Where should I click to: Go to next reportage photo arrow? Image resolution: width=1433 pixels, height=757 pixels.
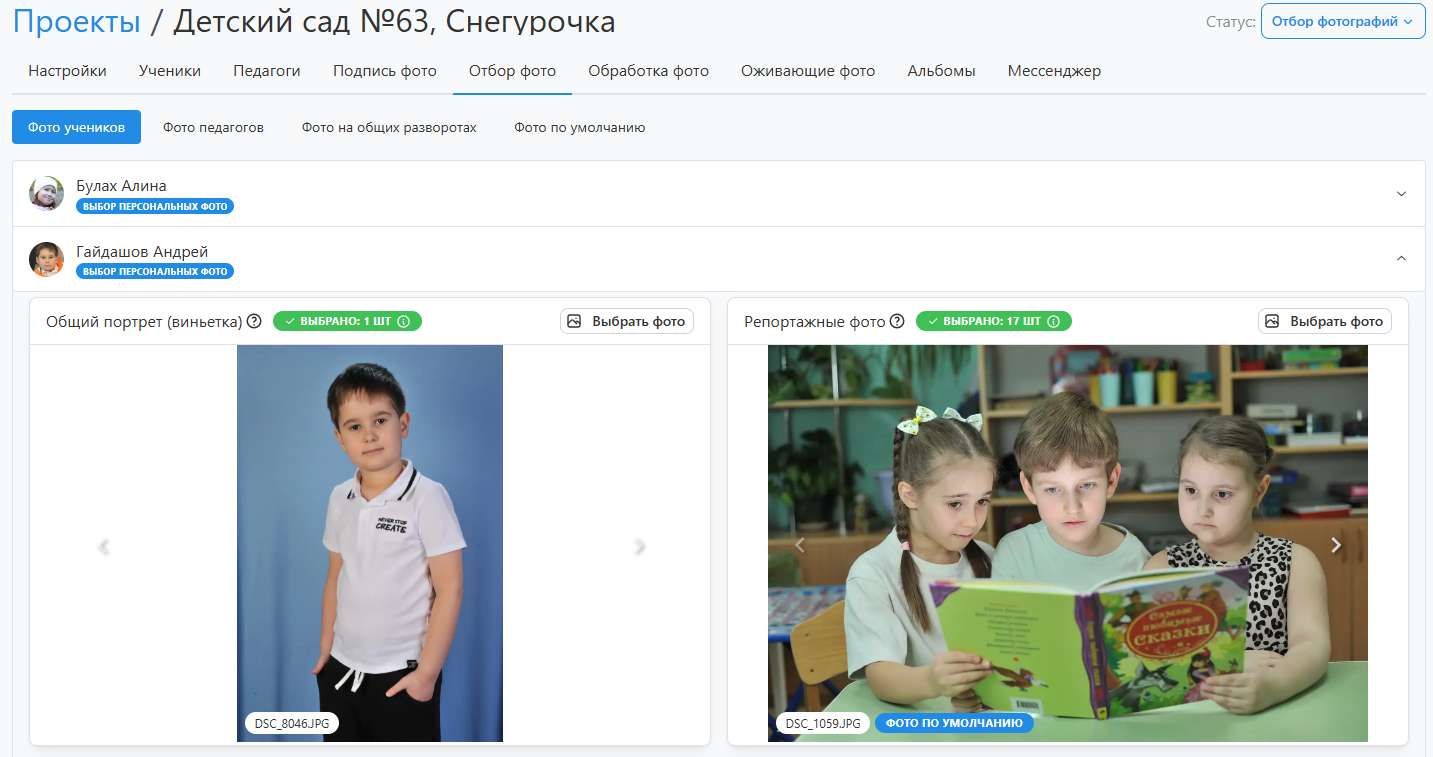tap(1335, 544)
